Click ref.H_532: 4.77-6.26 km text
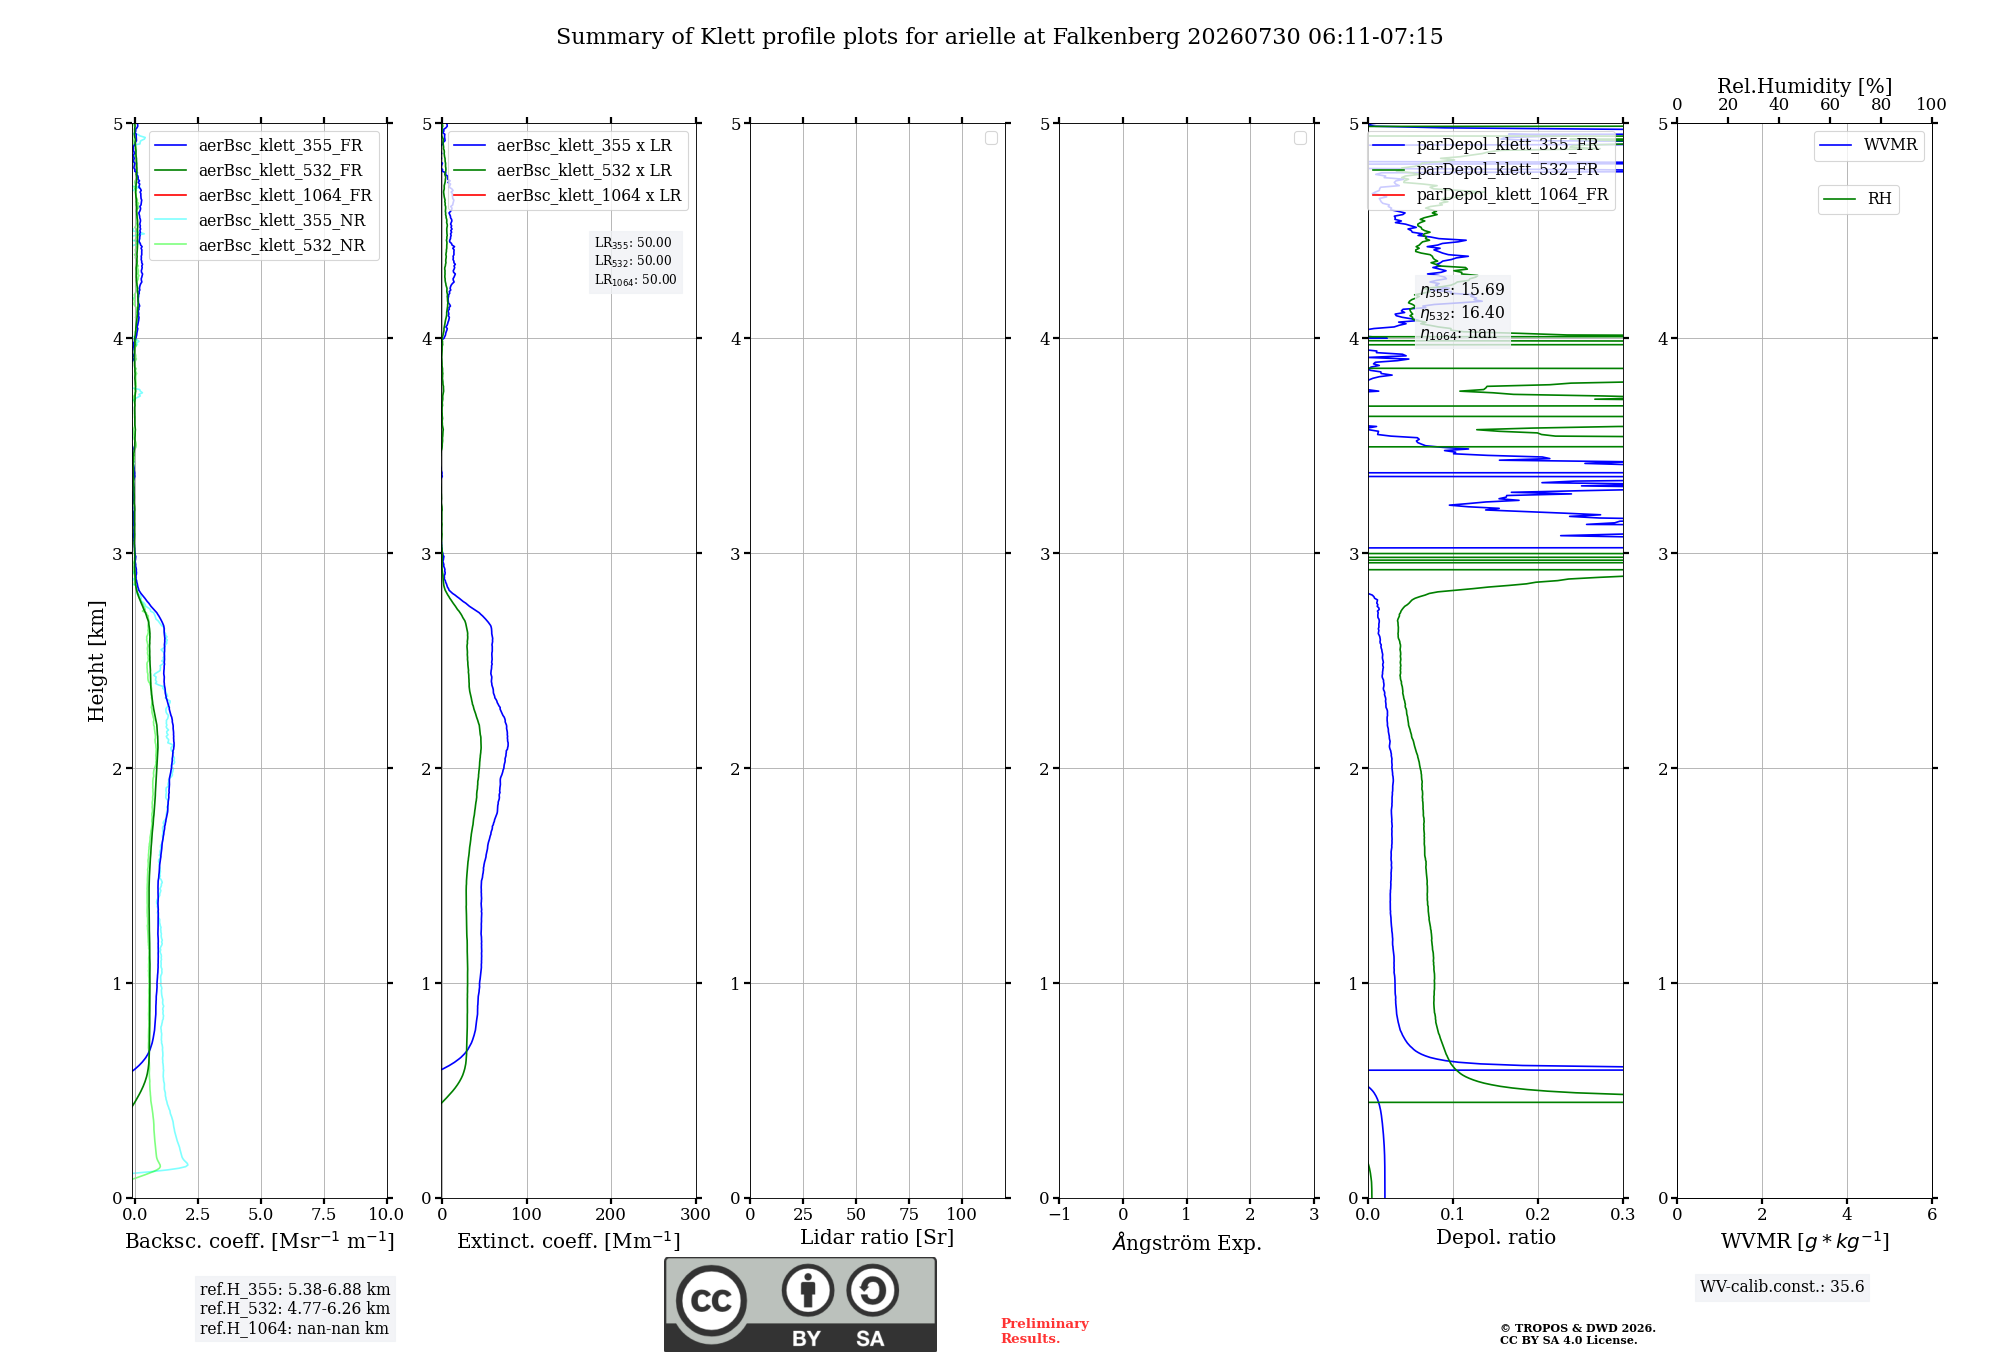This screenshot has width=2000, height=1360. coord(295,1309)
